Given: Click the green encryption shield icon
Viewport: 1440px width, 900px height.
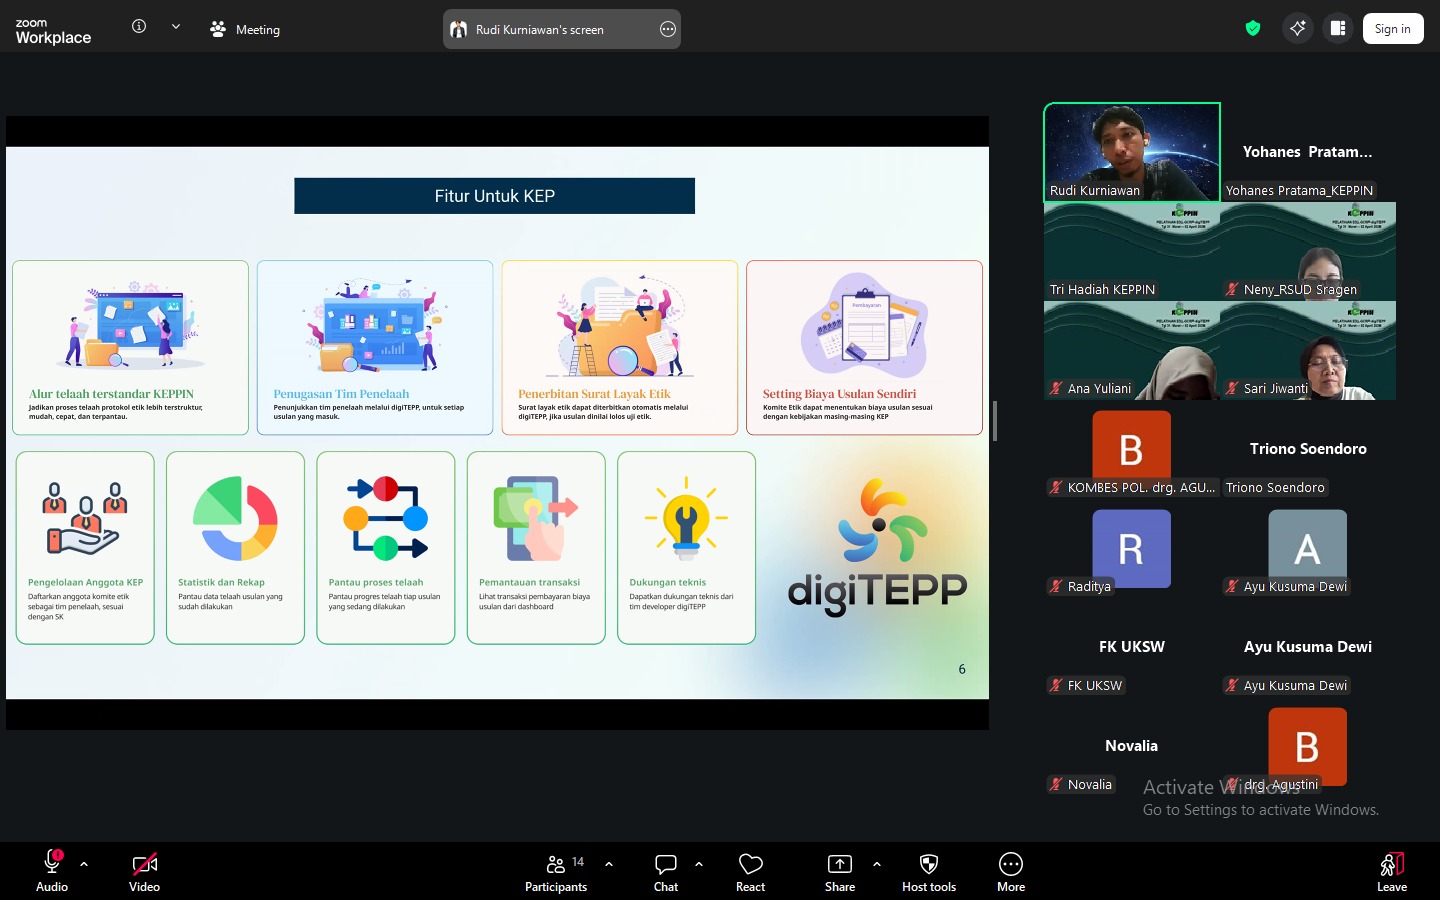Looking at the screenshot, I should [x=1252, y=28].
